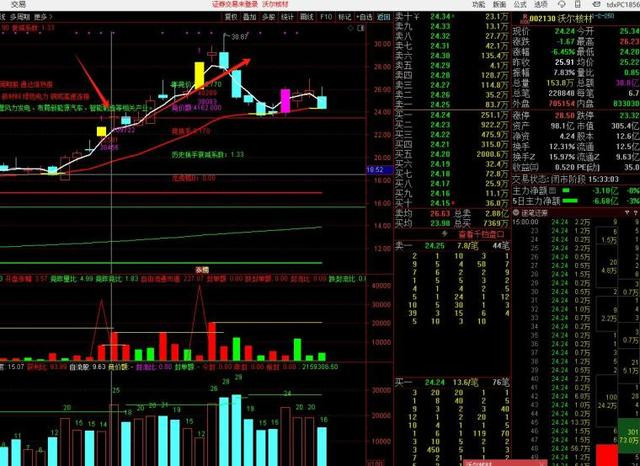
Task: Click the upper yellow candlestick near the peak
Action: [x=199, y=75]
